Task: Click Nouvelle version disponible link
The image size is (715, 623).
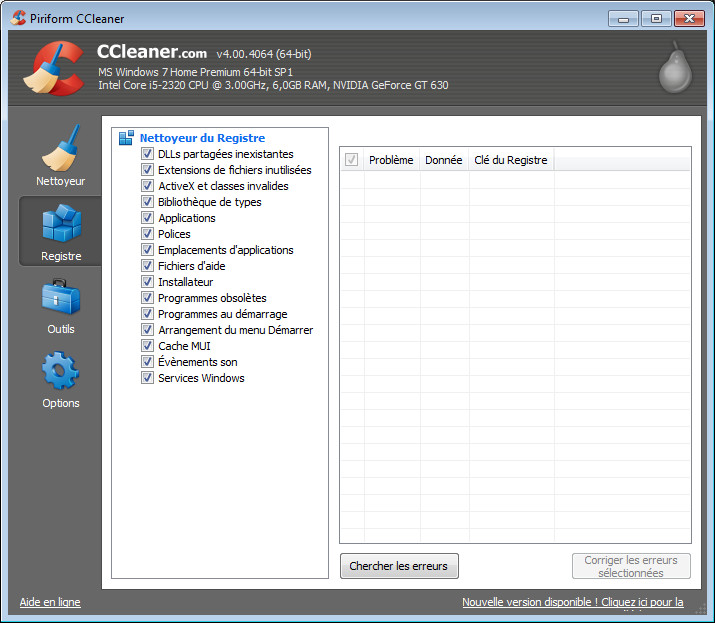Action: pyautogui.click(x=573, y=602)
